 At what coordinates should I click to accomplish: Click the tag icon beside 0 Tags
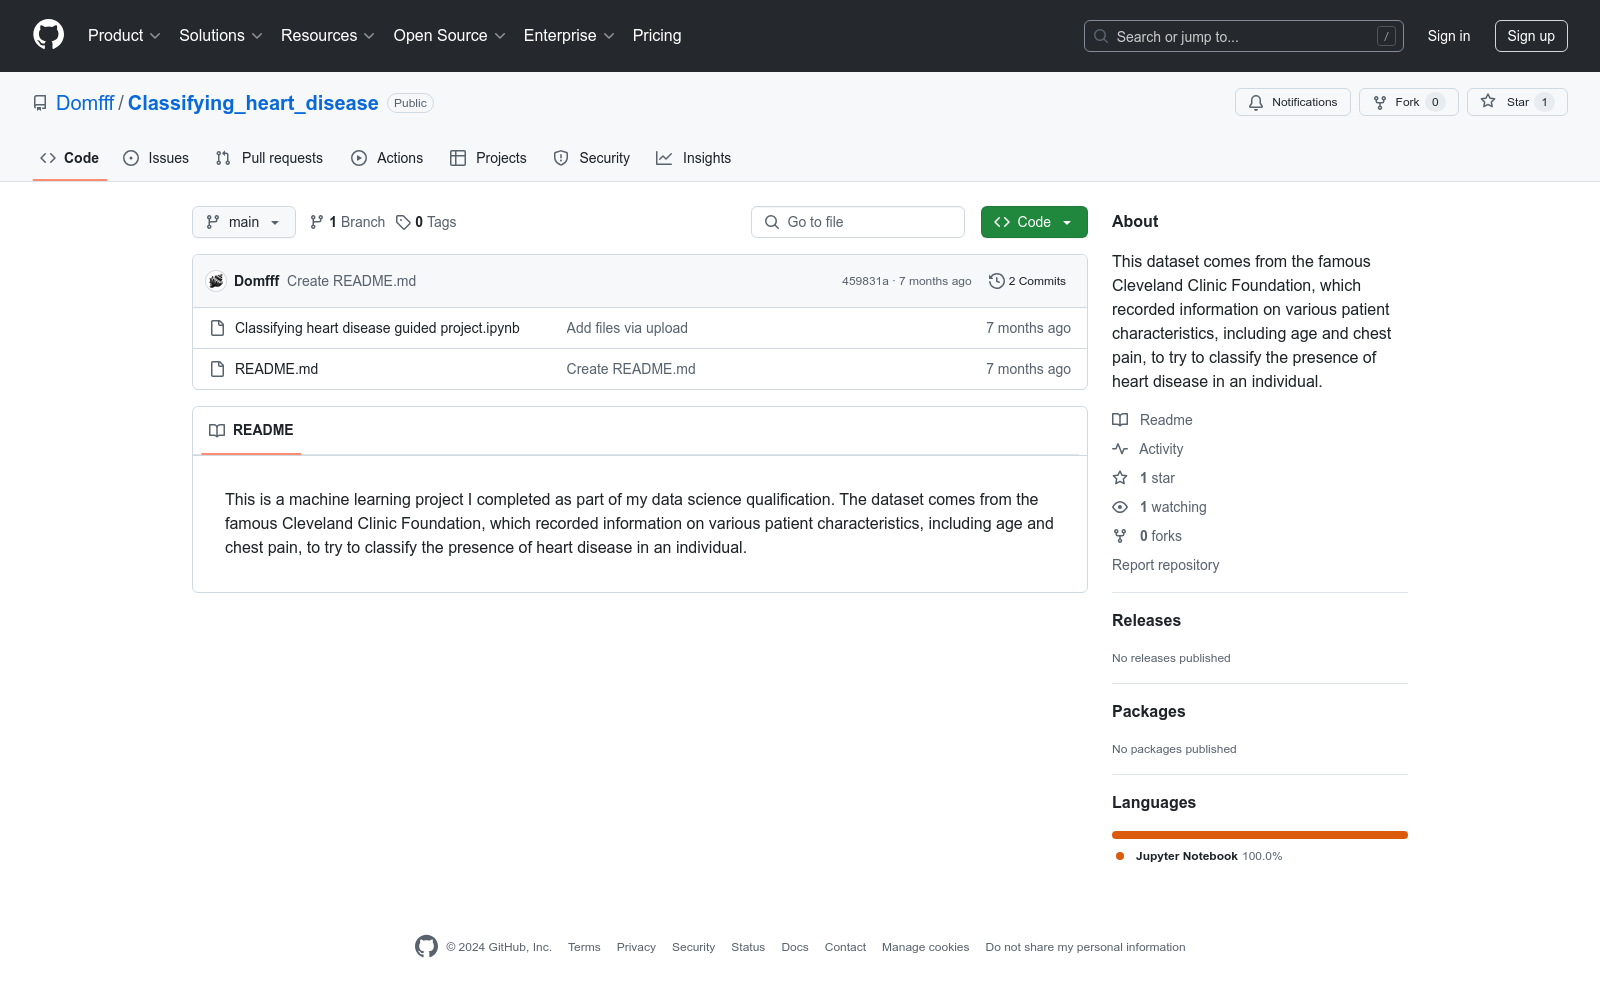point(403,222)
